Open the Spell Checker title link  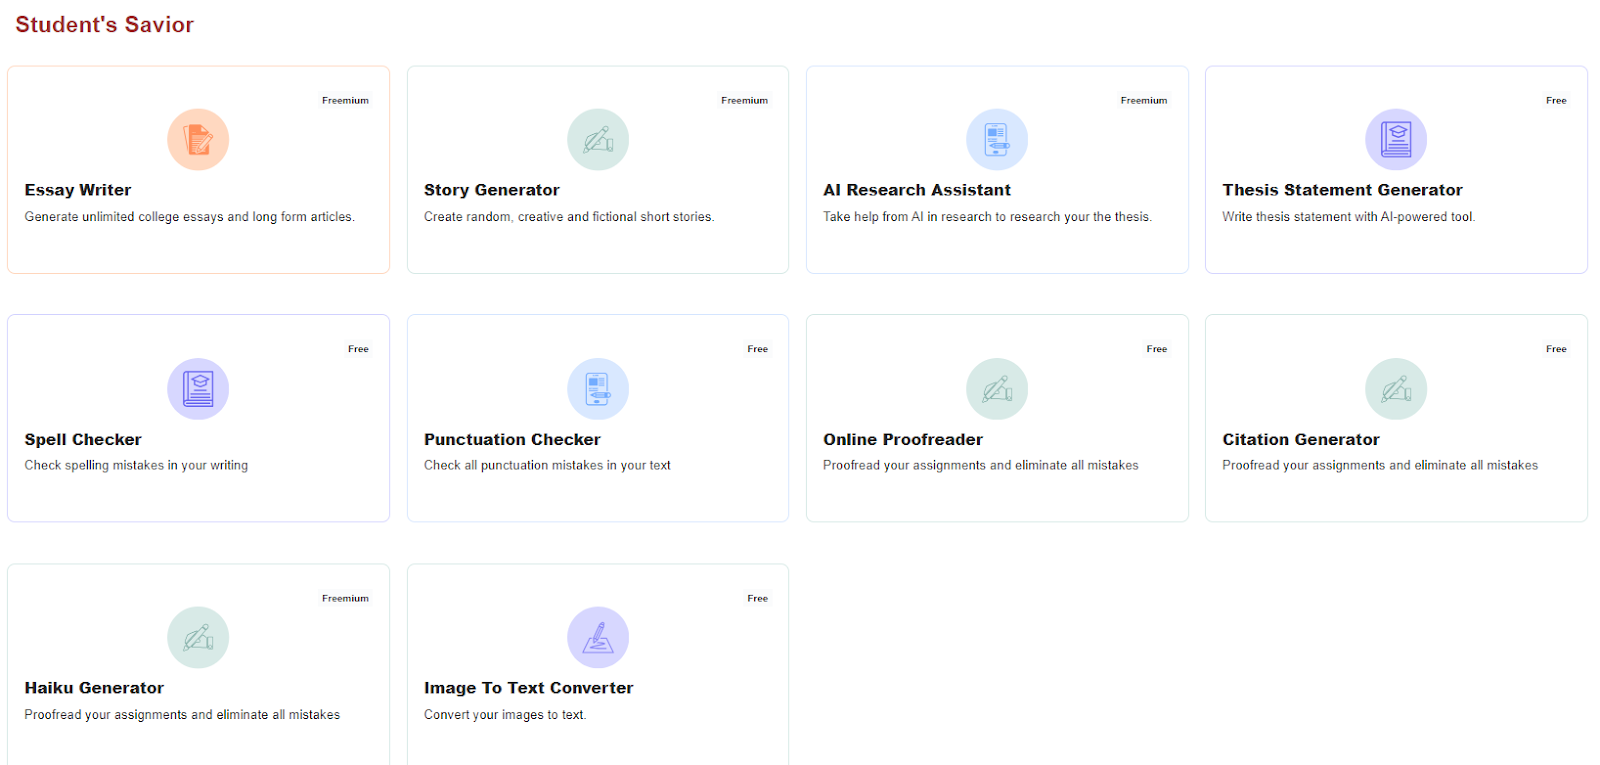[x=83, y=439]
